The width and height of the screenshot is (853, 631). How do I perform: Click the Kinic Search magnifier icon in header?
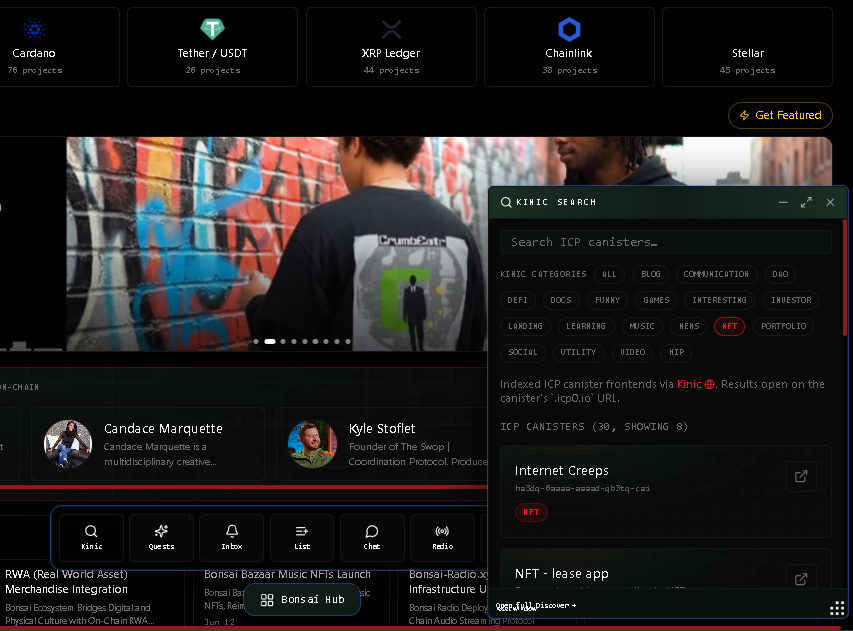(506, 202)
